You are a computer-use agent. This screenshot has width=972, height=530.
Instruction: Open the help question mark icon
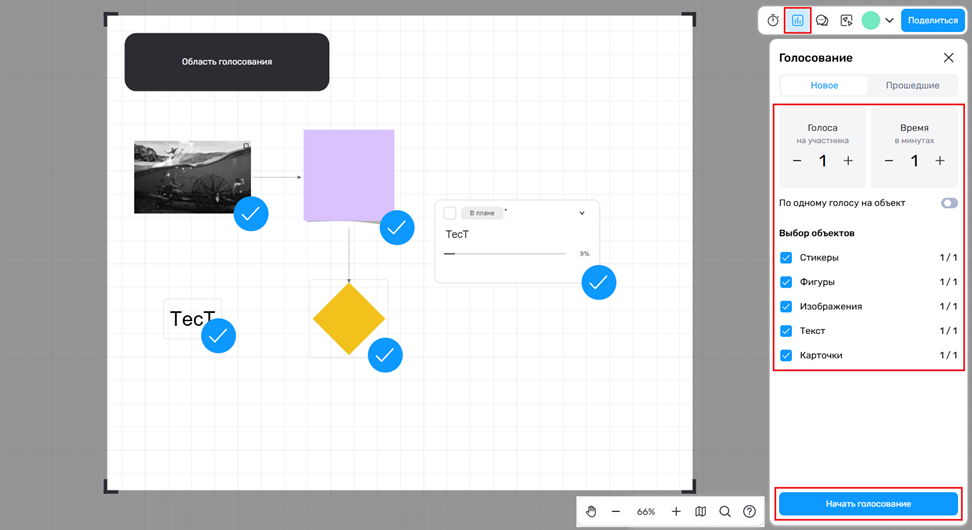(x=749, y=512)
